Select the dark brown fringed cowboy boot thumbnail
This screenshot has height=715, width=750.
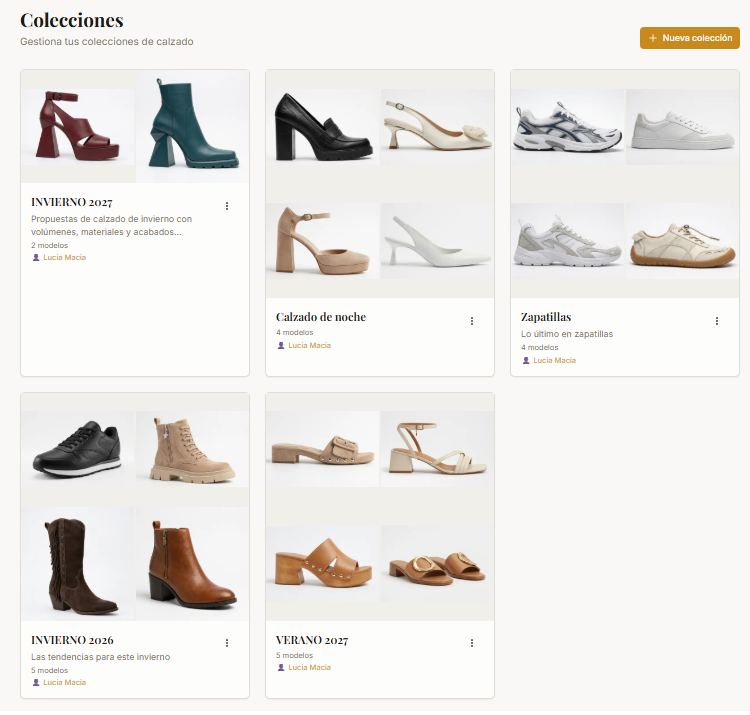(77, 564)
